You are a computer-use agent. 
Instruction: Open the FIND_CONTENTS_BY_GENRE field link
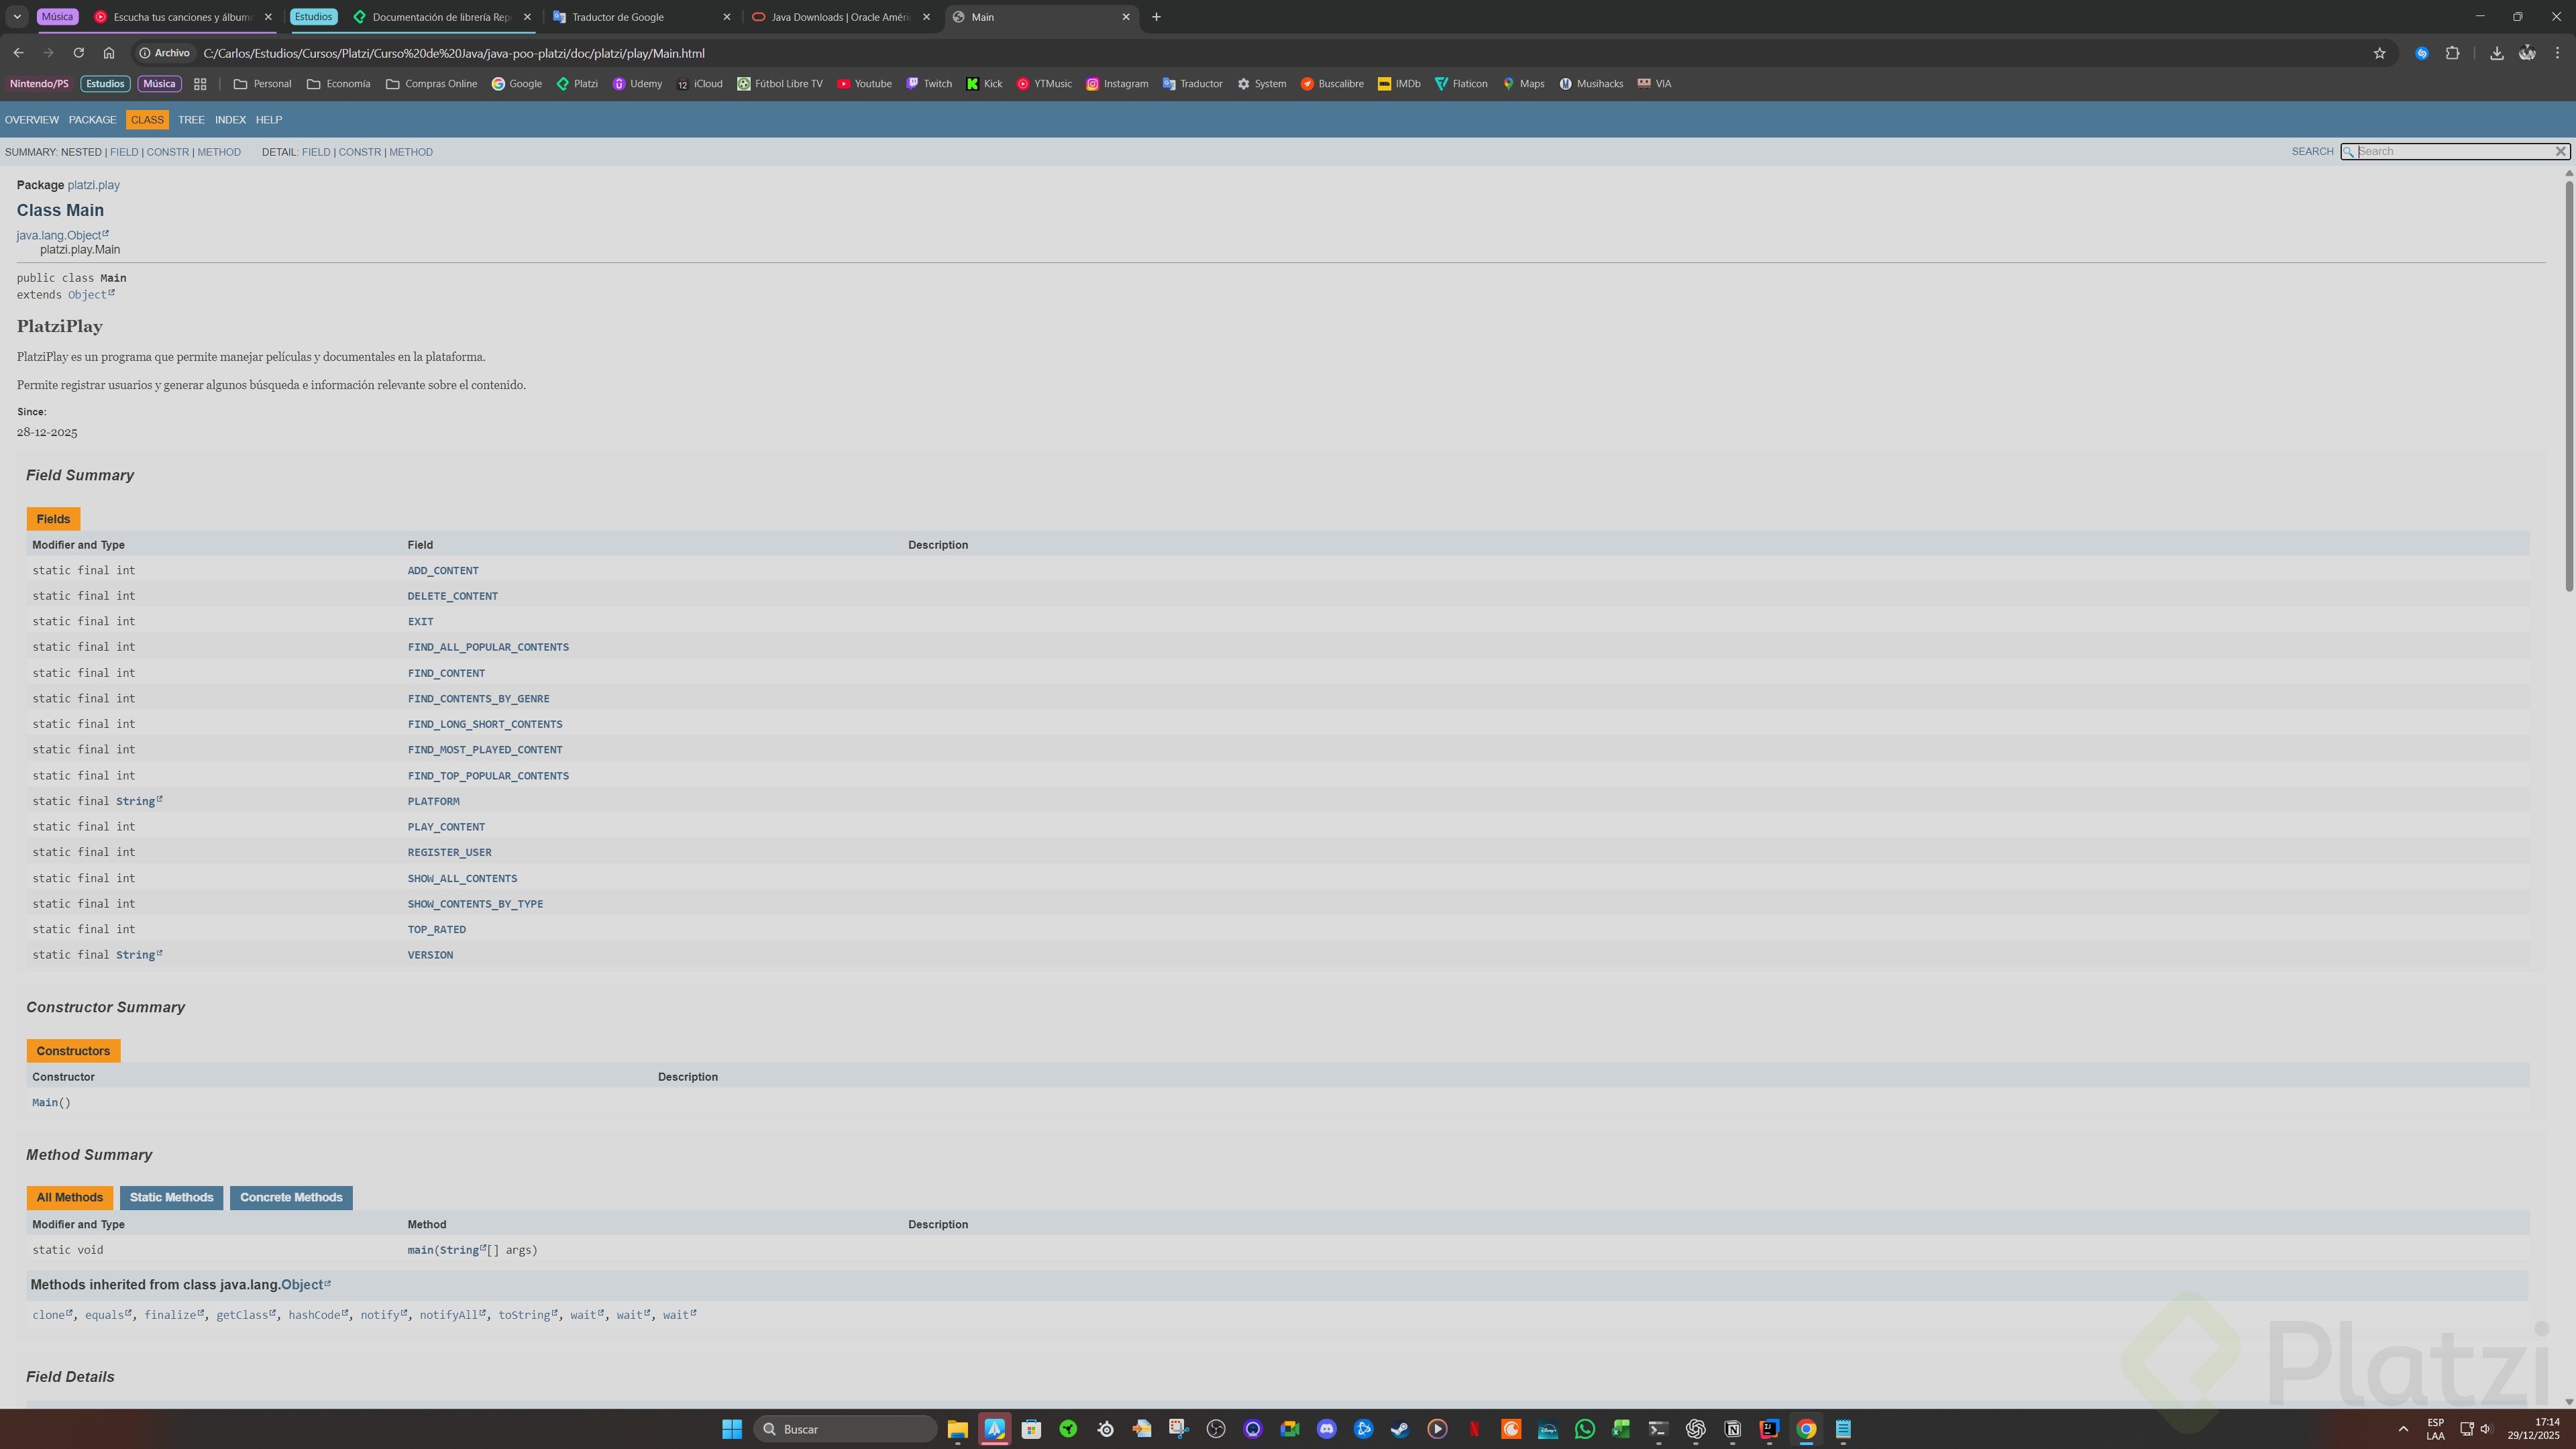click(478, 698)
